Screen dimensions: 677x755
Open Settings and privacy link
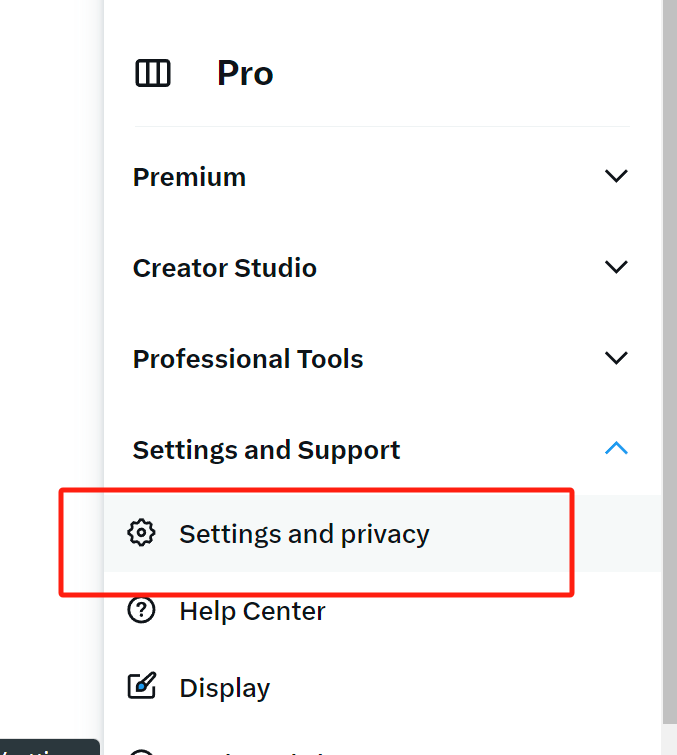304,534
